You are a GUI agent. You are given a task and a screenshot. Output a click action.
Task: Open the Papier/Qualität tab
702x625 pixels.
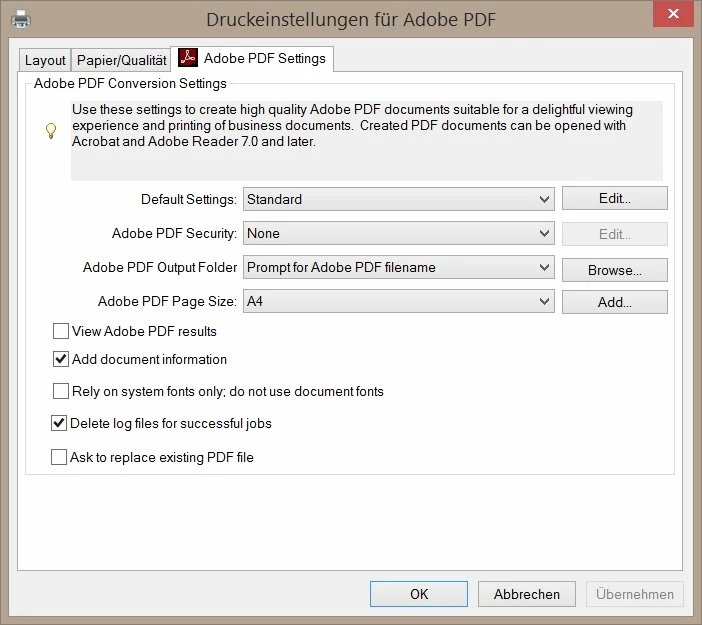121,60
